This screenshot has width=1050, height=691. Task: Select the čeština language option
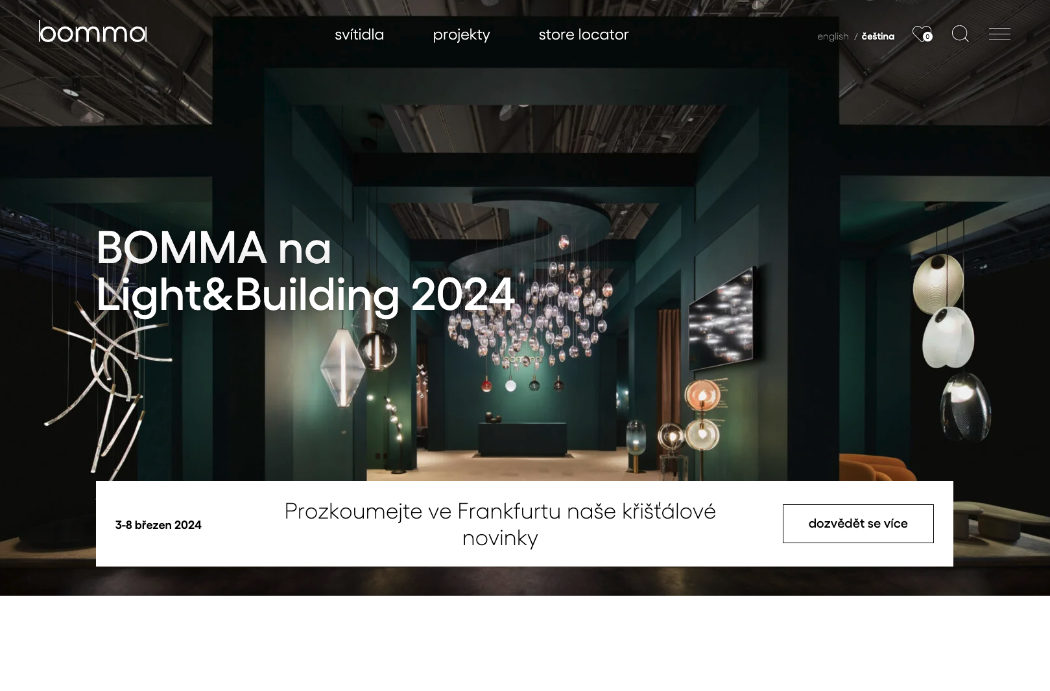[x=878, y=37]
